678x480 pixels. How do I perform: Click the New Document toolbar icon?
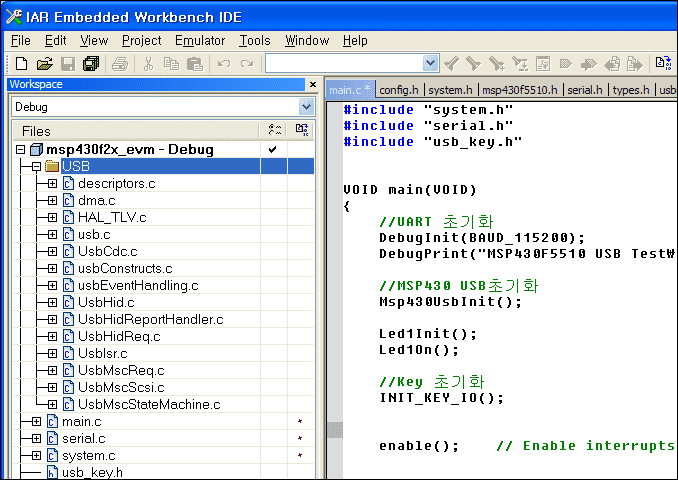click(21, 64)
